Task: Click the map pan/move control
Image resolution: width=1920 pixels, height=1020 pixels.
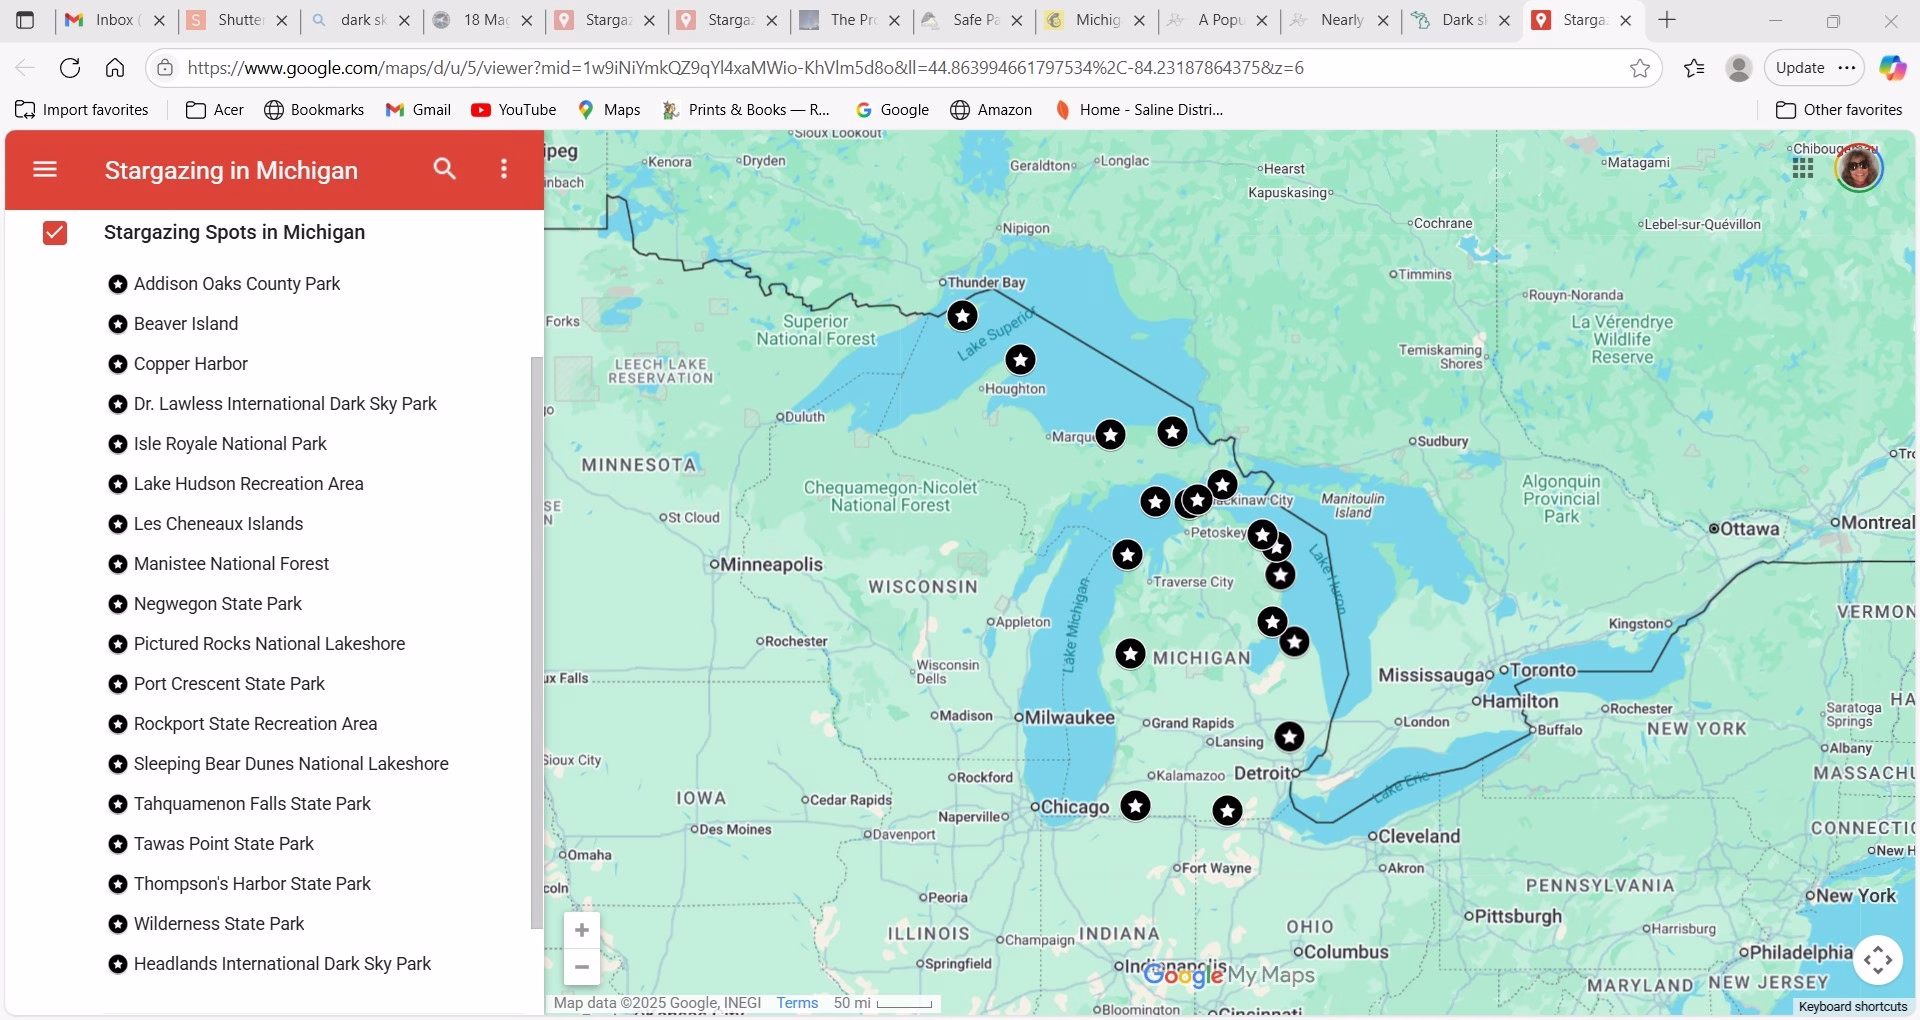Action: pyautogui.click(x=1877, y=960)
